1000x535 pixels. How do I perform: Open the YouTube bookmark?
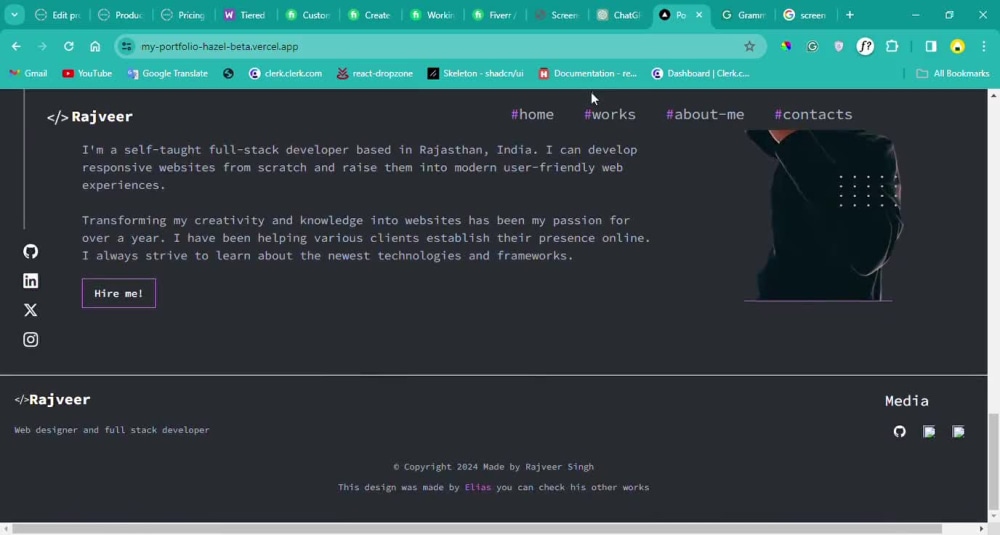pos(87,73)
